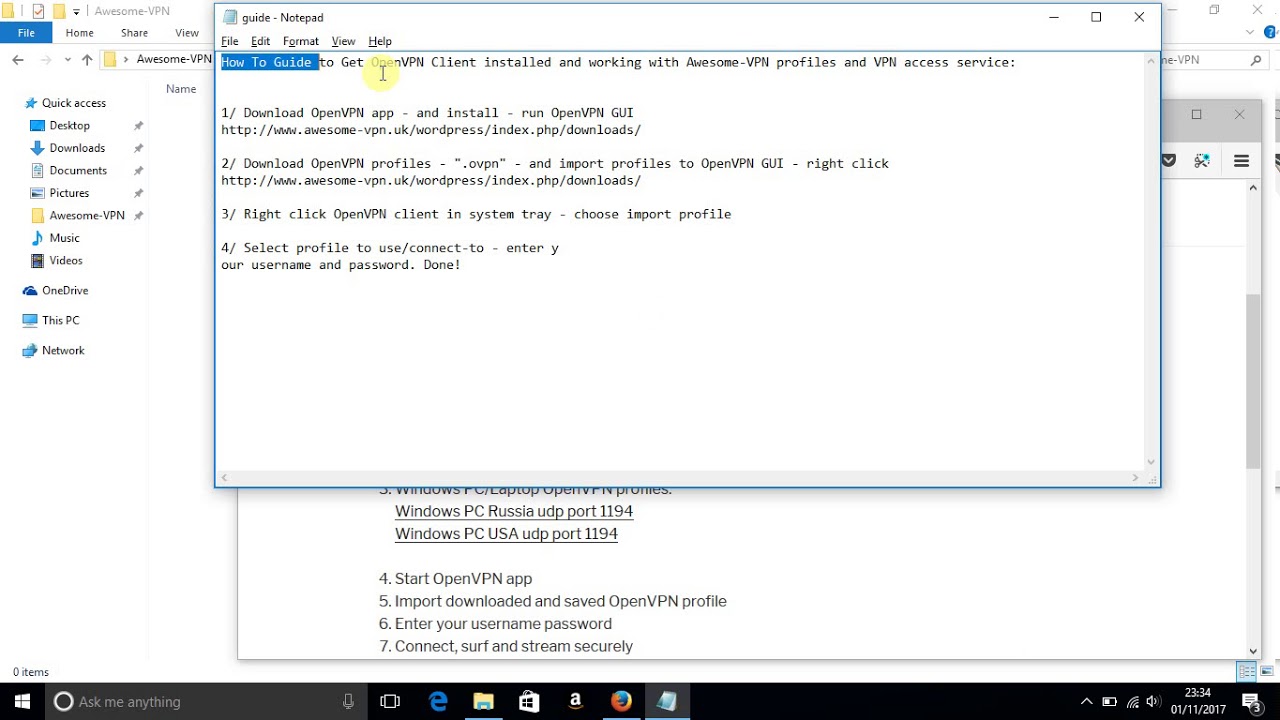Open Documents in the navigation pane

click(78, 170)
